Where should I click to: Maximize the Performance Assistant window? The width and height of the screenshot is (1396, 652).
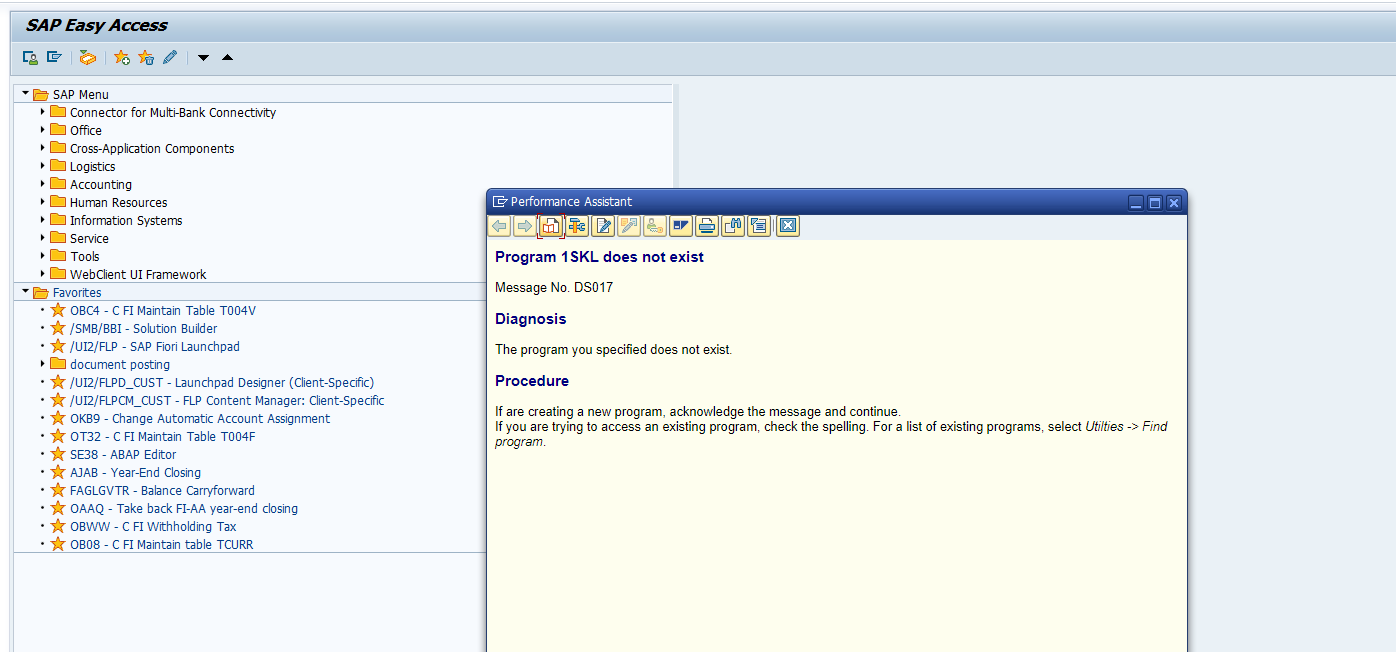point(1155,202)
